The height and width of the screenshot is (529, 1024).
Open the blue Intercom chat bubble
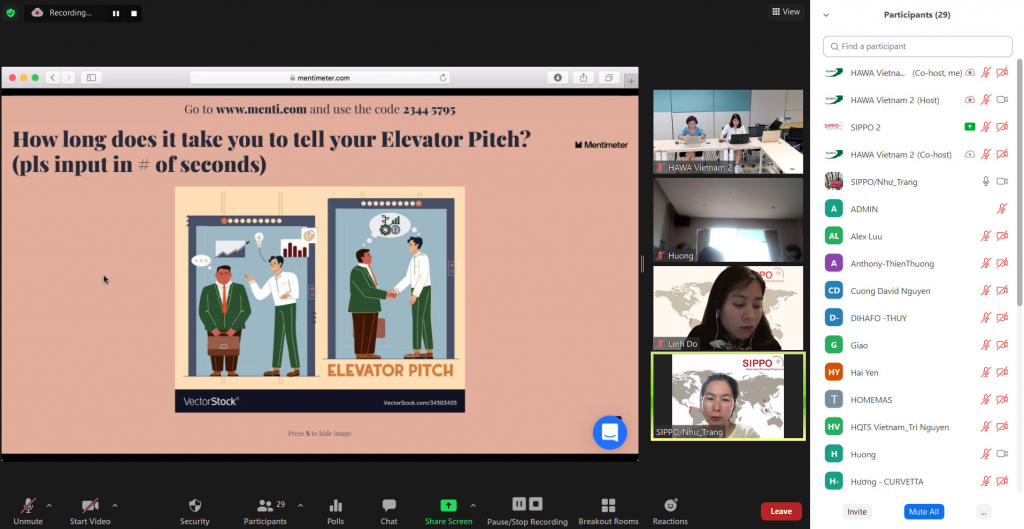coord(610,432)
